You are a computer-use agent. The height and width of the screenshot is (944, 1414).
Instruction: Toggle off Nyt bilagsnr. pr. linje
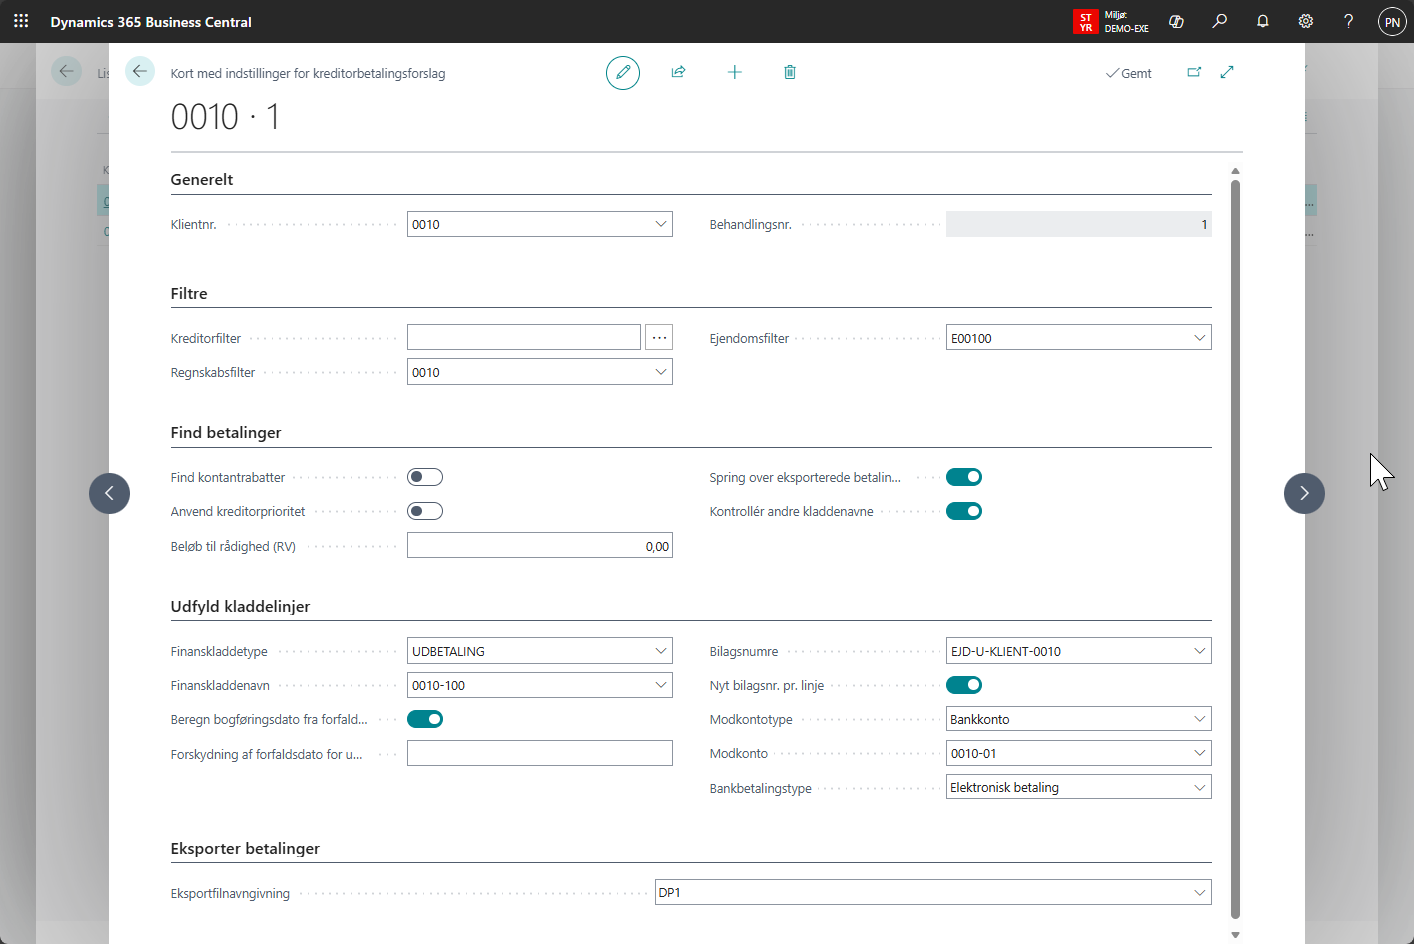(x=964, y=685)
